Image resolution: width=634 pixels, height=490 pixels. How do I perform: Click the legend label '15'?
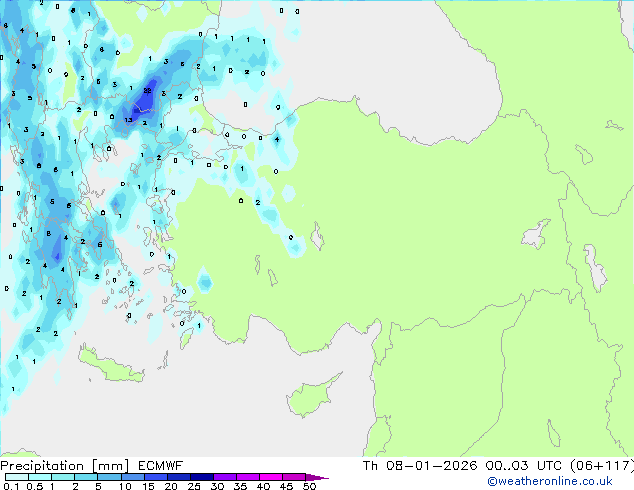pyautogui.click(x=148, y=486)
